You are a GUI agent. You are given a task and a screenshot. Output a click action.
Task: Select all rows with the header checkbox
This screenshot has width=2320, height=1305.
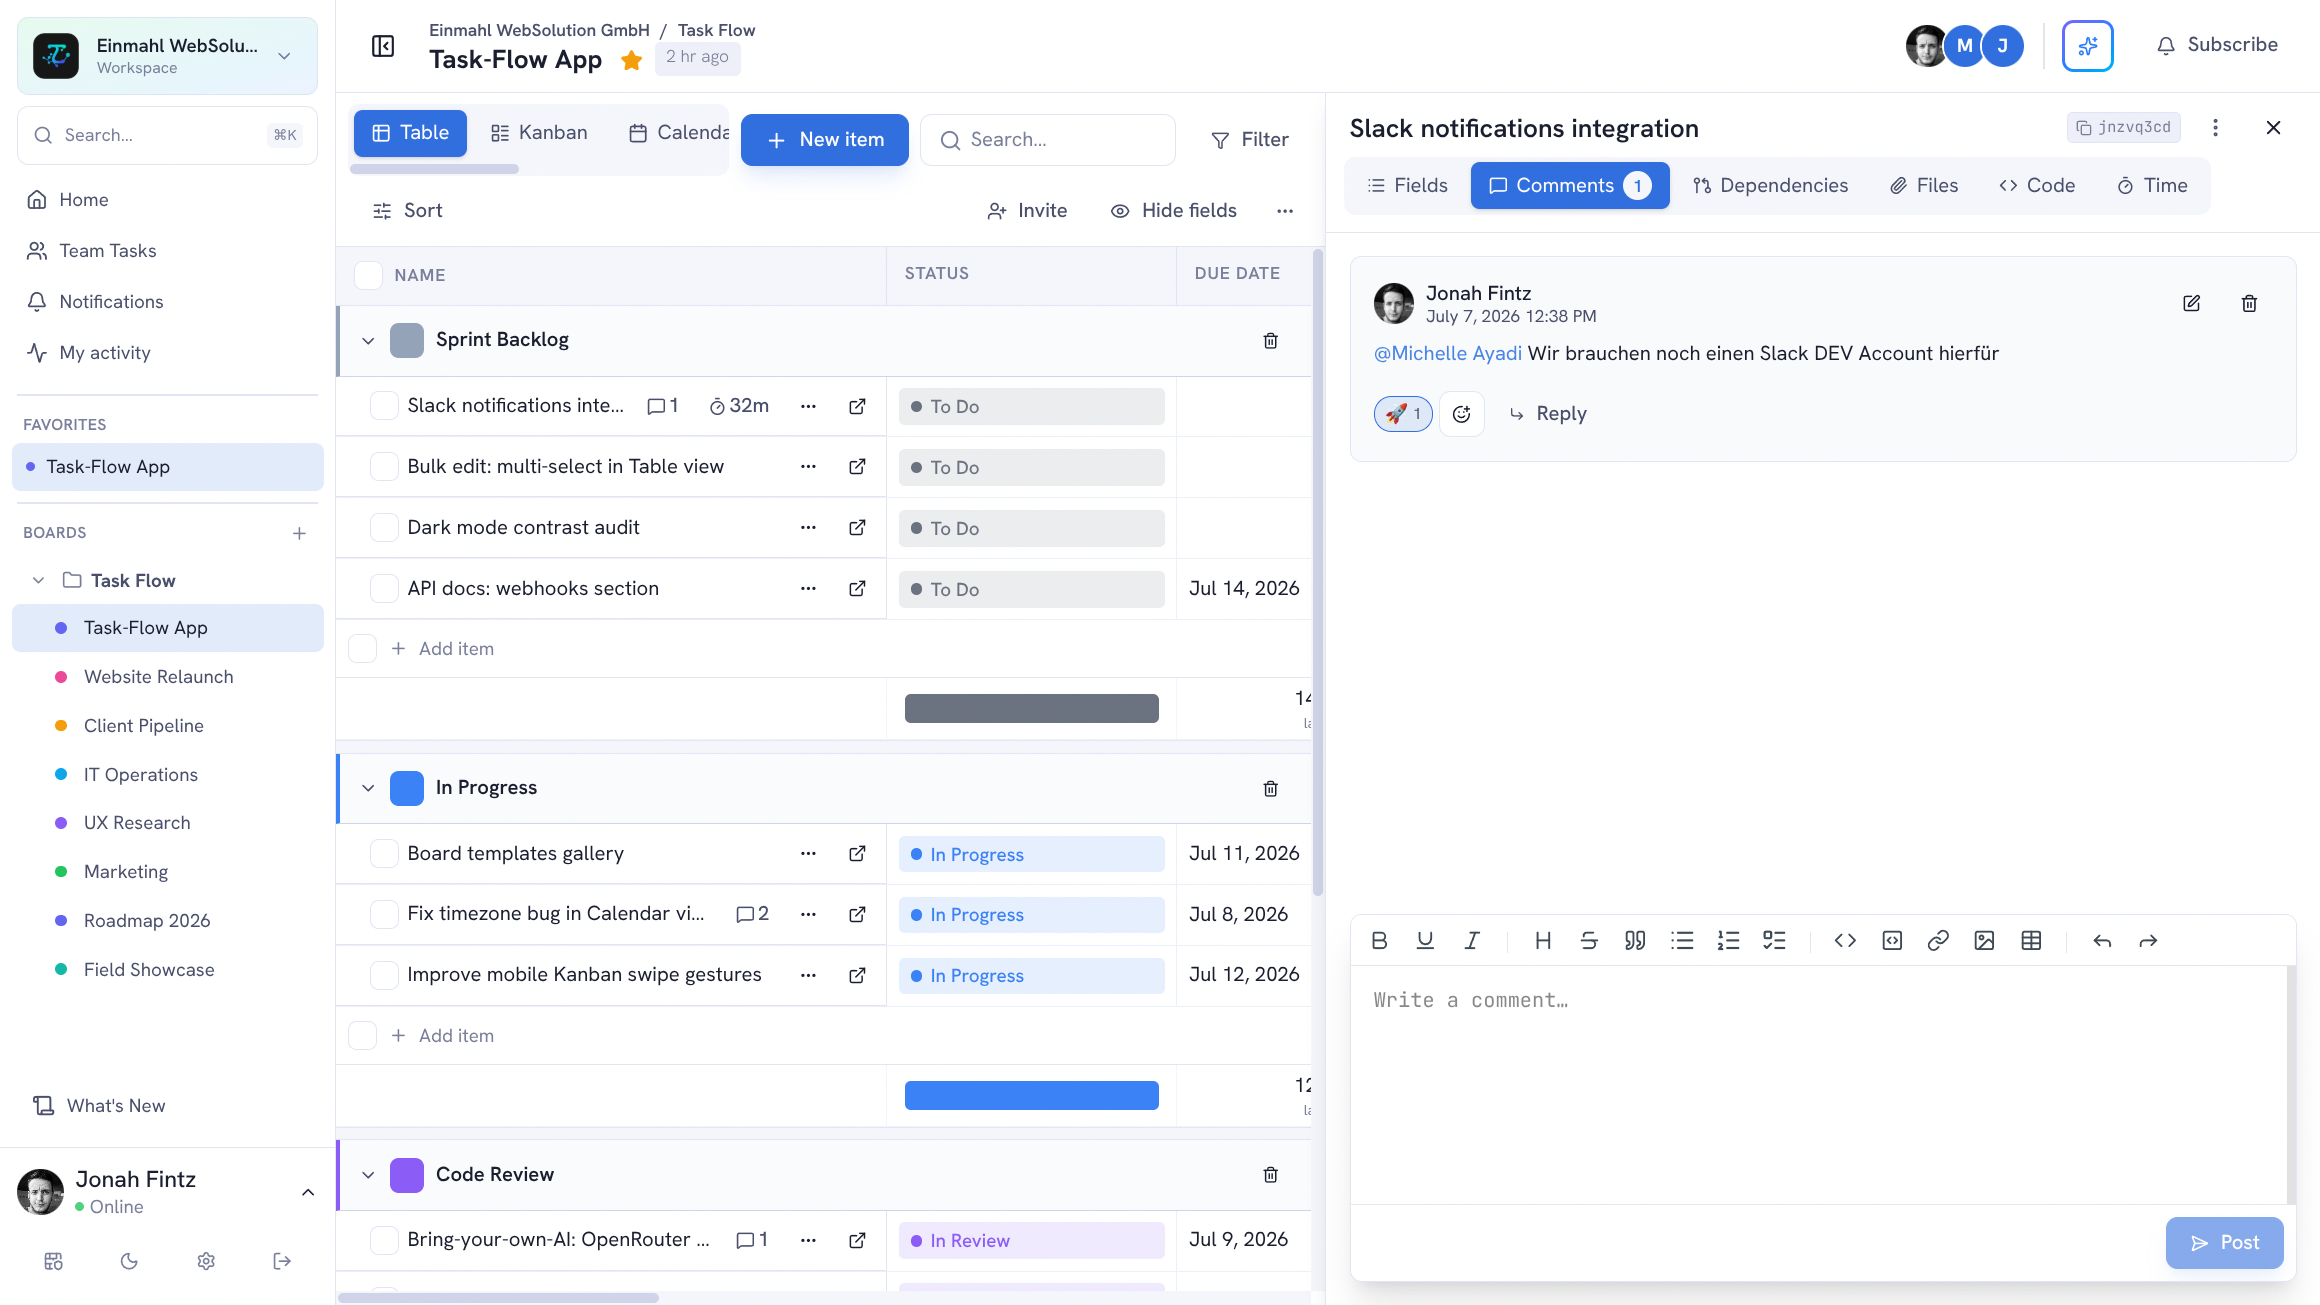coord(368,275)
